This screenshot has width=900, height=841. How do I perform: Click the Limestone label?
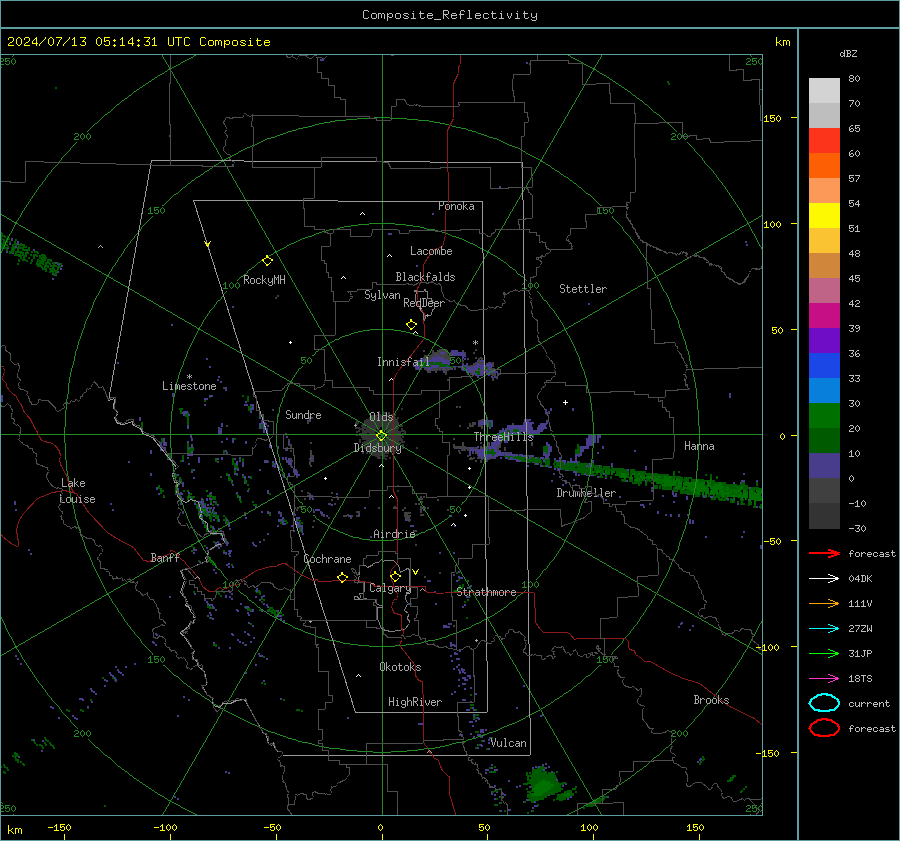click(189, 386)
